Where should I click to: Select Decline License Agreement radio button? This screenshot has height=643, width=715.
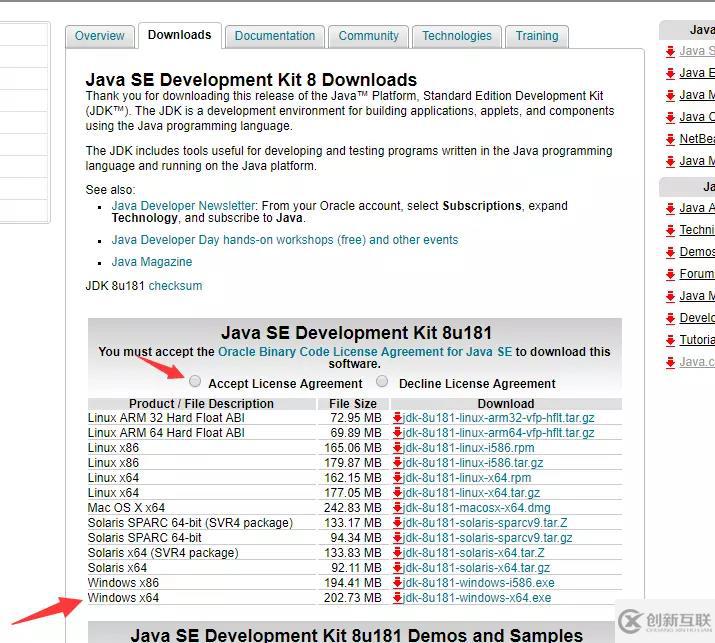click(x=382, y=381)
